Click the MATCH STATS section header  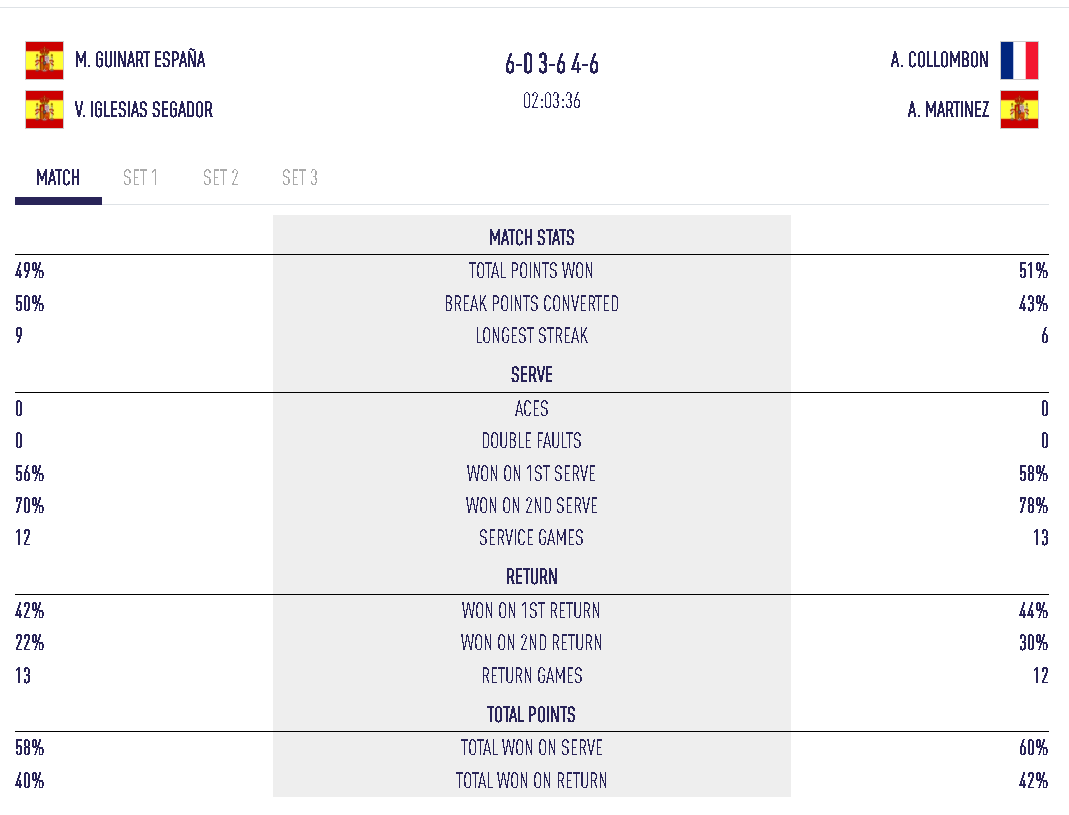click(532, 238)
